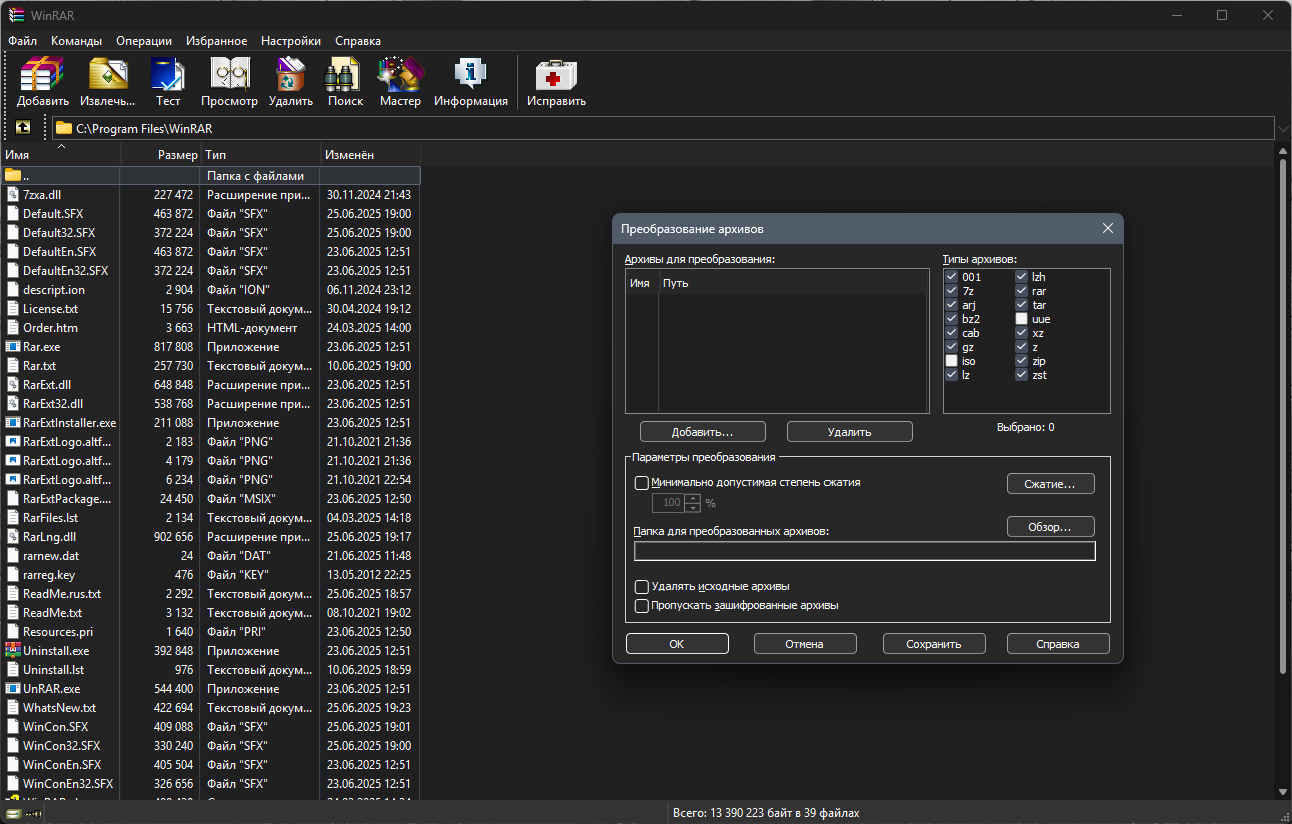Click the Отмена button
The width and height of the screenshot is (1292, 824).
pyautogui.click(x=804, y=644)
